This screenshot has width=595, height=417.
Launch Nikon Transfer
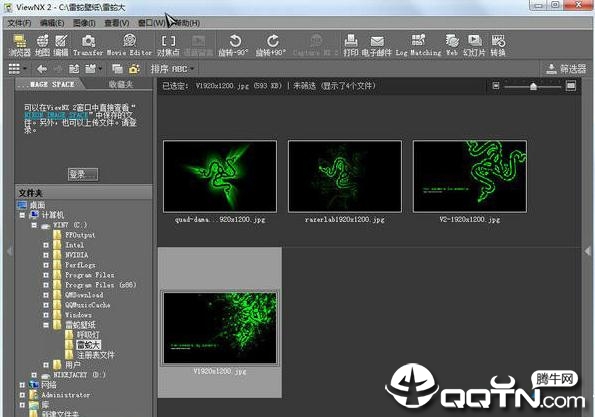point(88,45)
